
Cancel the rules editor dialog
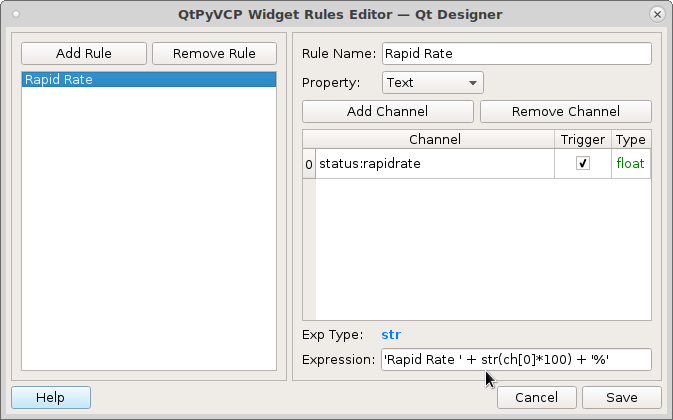[537, 398]
